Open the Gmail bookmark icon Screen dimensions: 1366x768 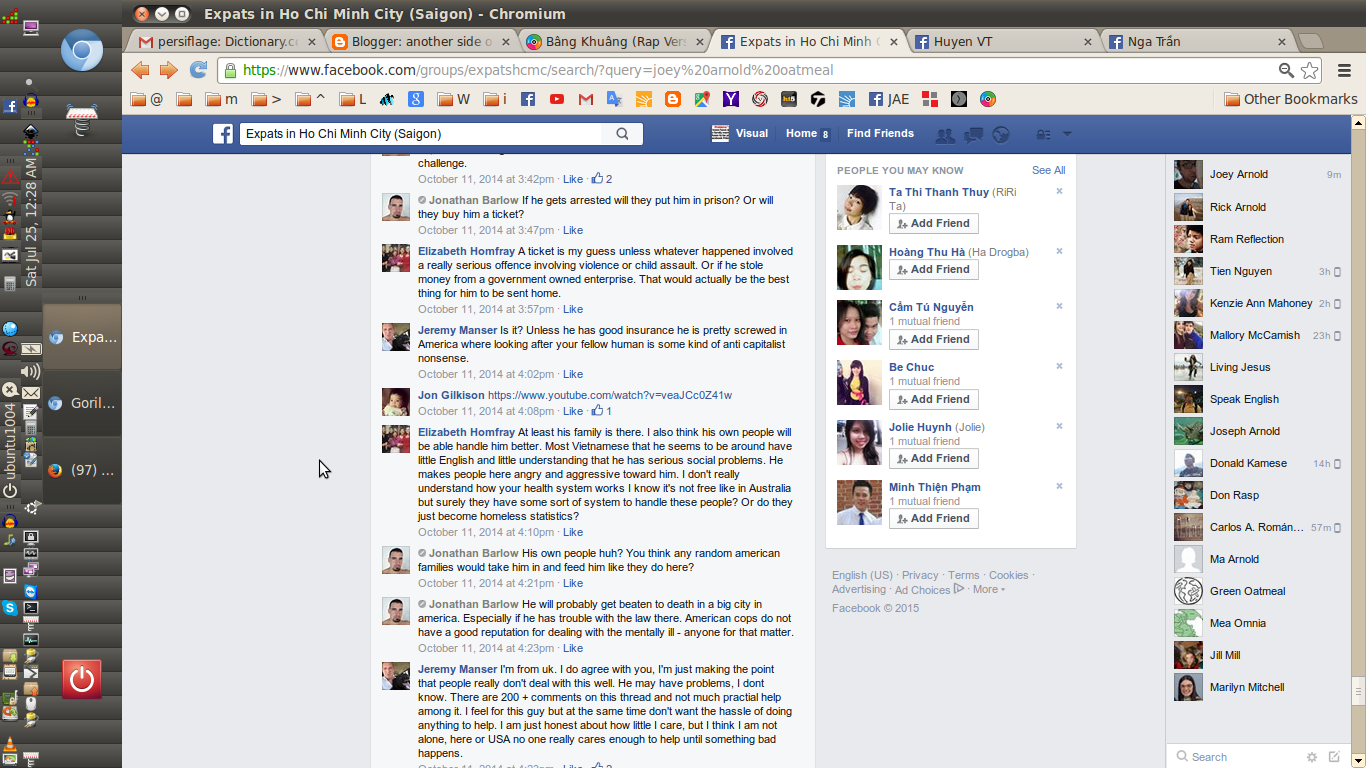pyautogui.click(x=586, y=99)
